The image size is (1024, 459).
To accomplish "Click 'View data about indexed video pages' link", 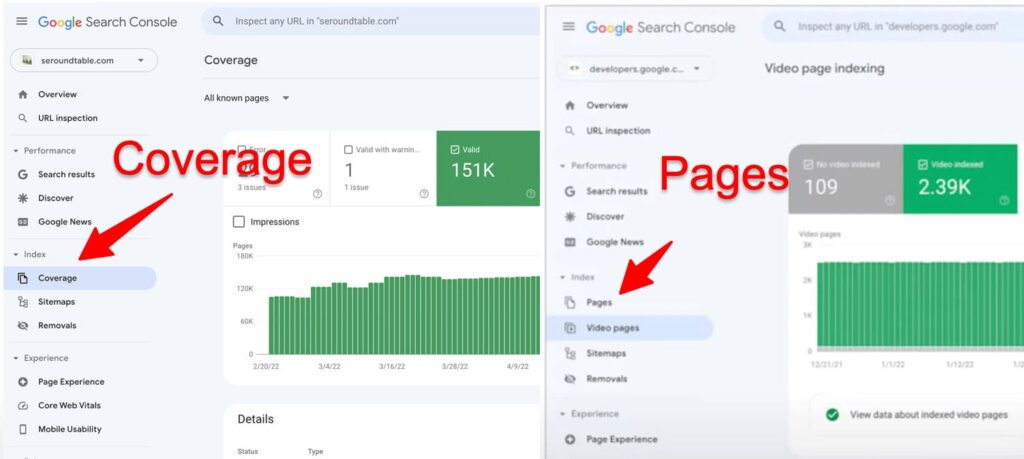I will pos(928,415).
